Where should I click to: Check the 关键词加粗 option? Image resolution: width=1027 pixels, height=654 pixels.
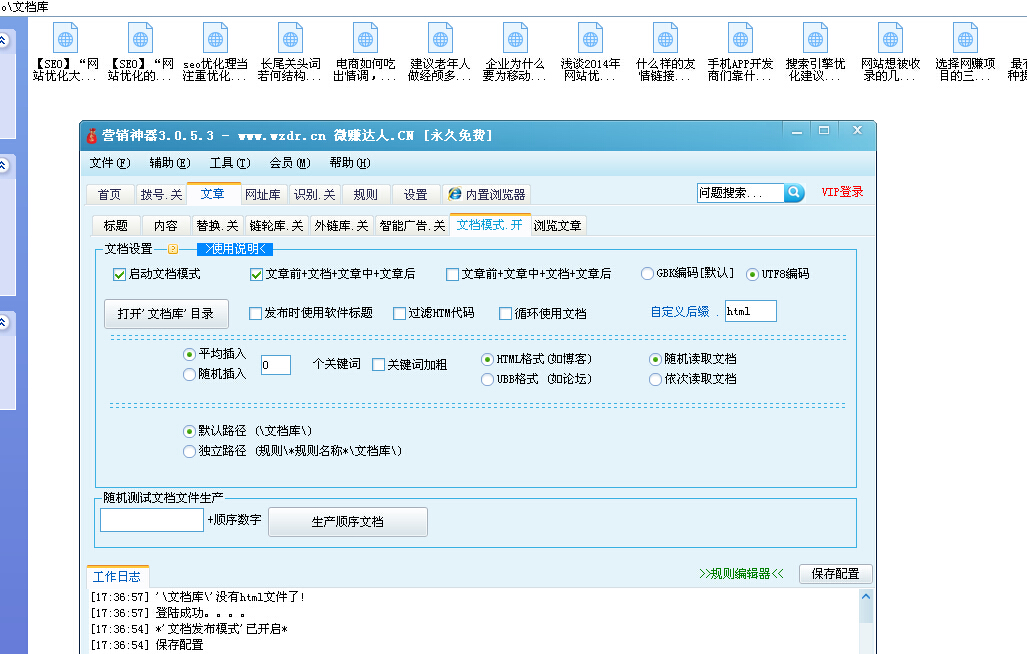(x=378, y=364)
